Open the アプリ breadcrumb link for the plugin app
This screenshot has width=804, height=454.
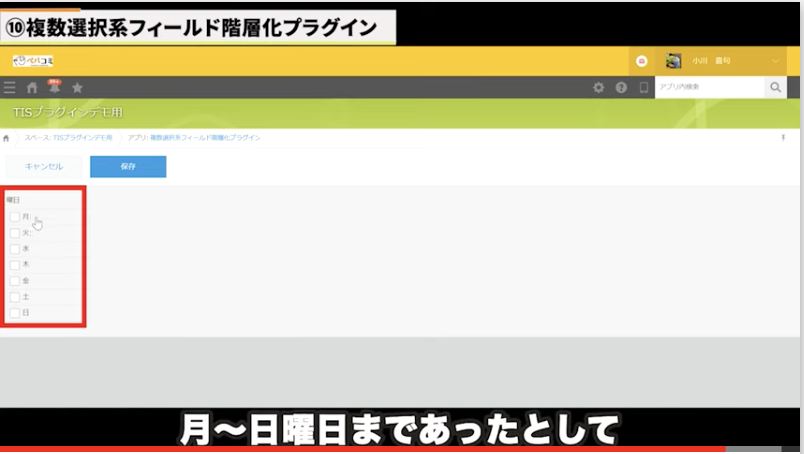[x=194, y=138]
